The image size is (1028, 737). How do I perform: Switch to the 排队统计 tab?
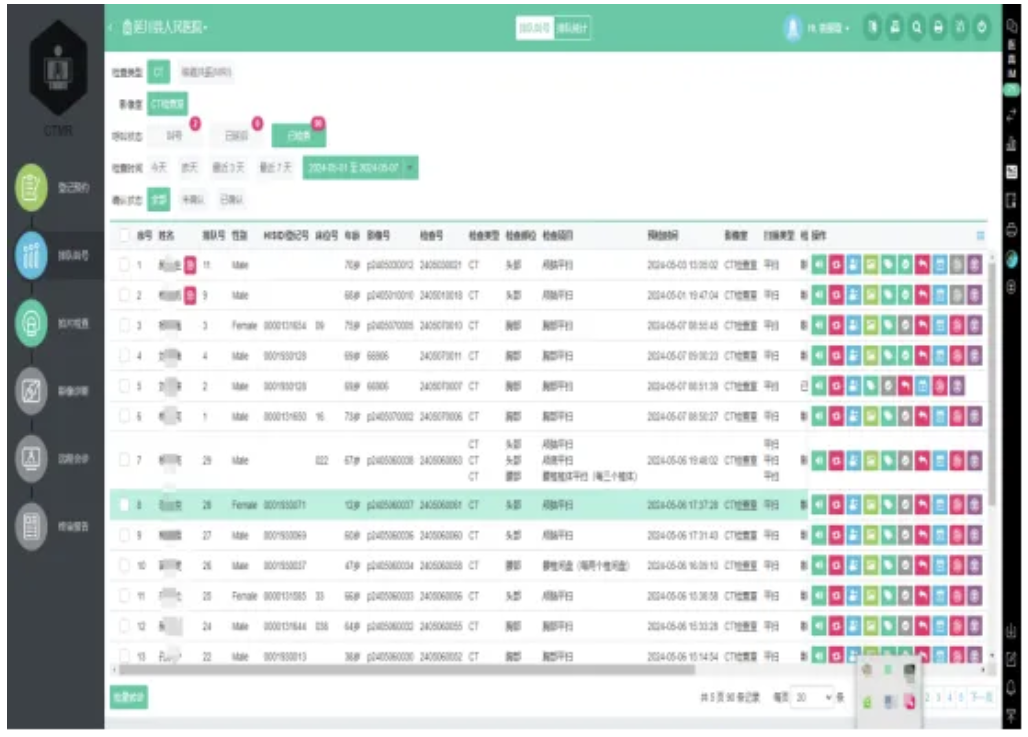573,29
